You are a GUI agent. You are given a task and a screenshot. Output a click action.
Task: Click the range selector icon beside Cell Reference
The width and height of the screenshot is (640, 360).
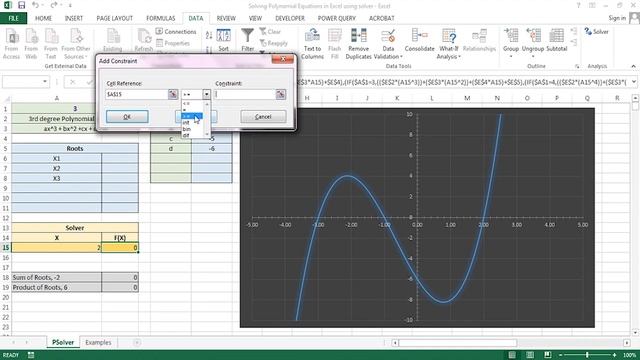[x=173, y=94]
